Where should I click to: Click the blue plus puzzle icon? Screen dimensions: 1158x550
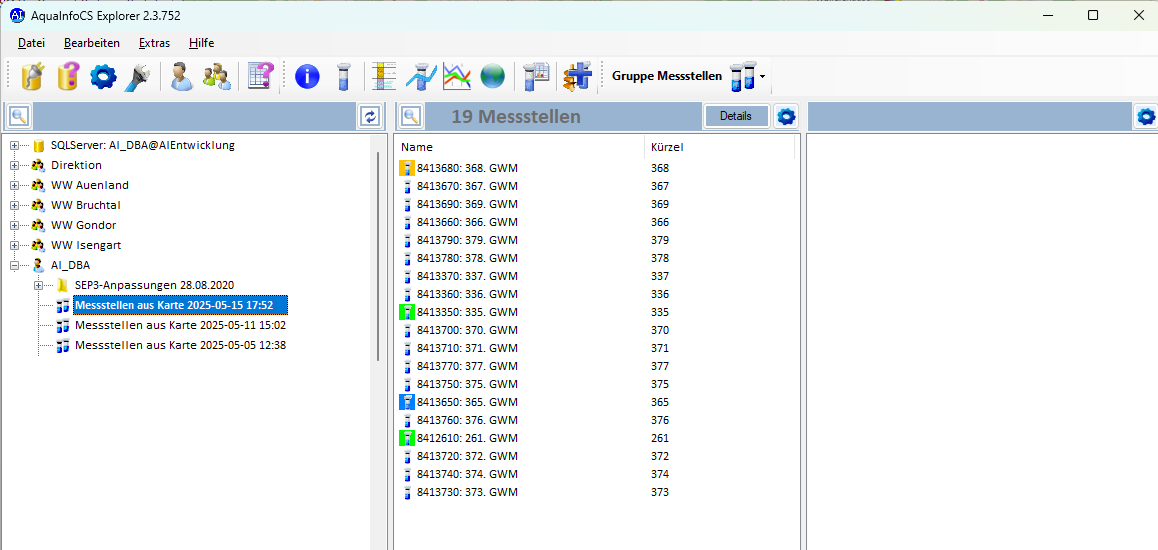(x=578, y=76)
